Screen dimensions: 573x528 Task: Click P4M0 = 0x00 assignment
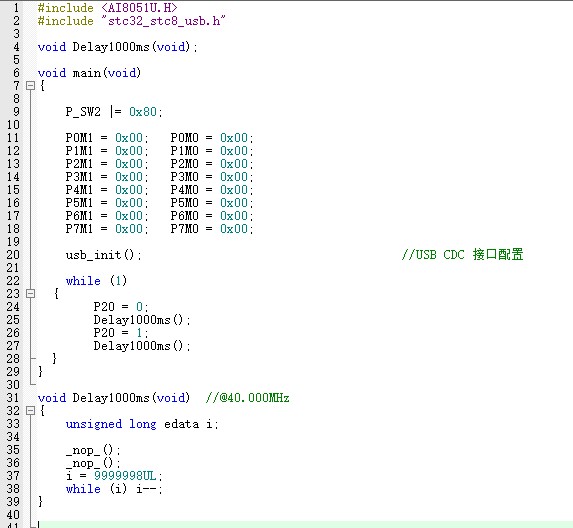pyautogui.click(x=212, y=190)
